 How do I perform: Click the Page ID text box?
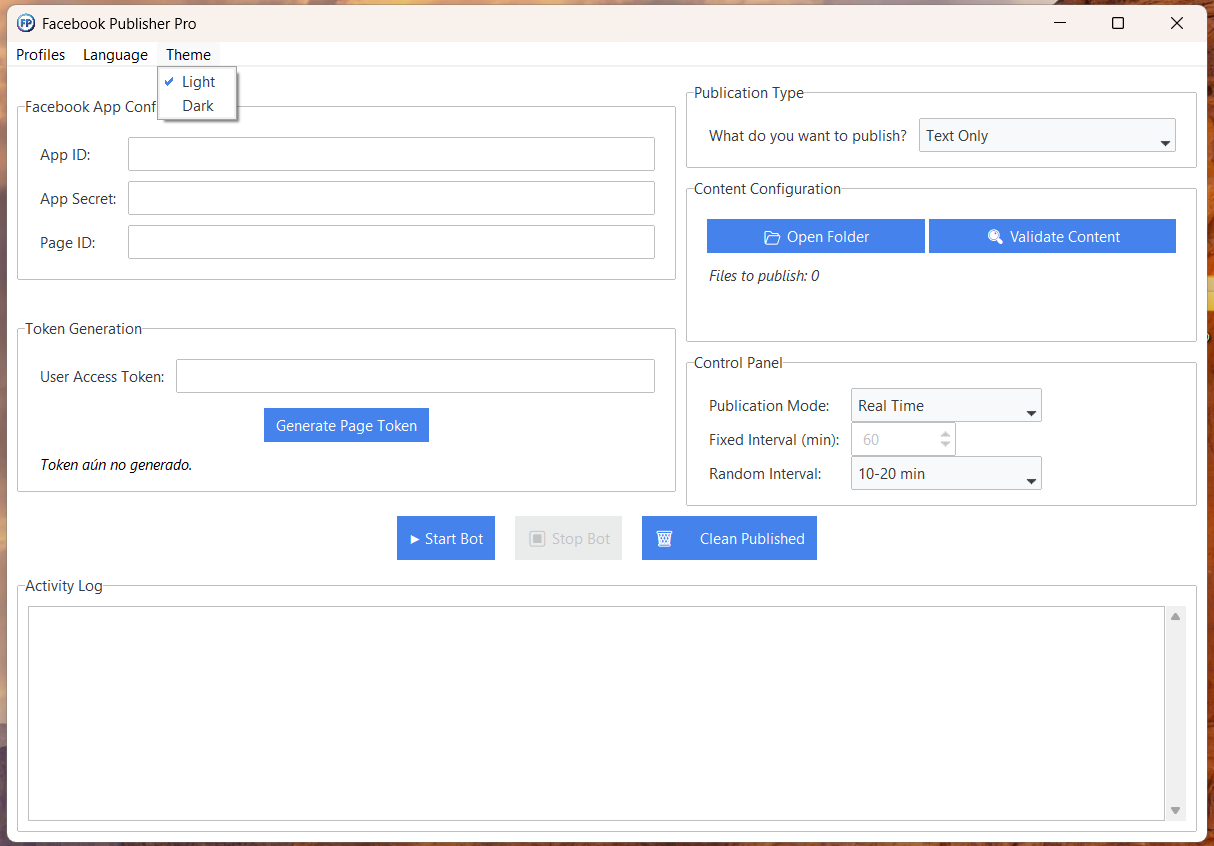click(391, 242)
